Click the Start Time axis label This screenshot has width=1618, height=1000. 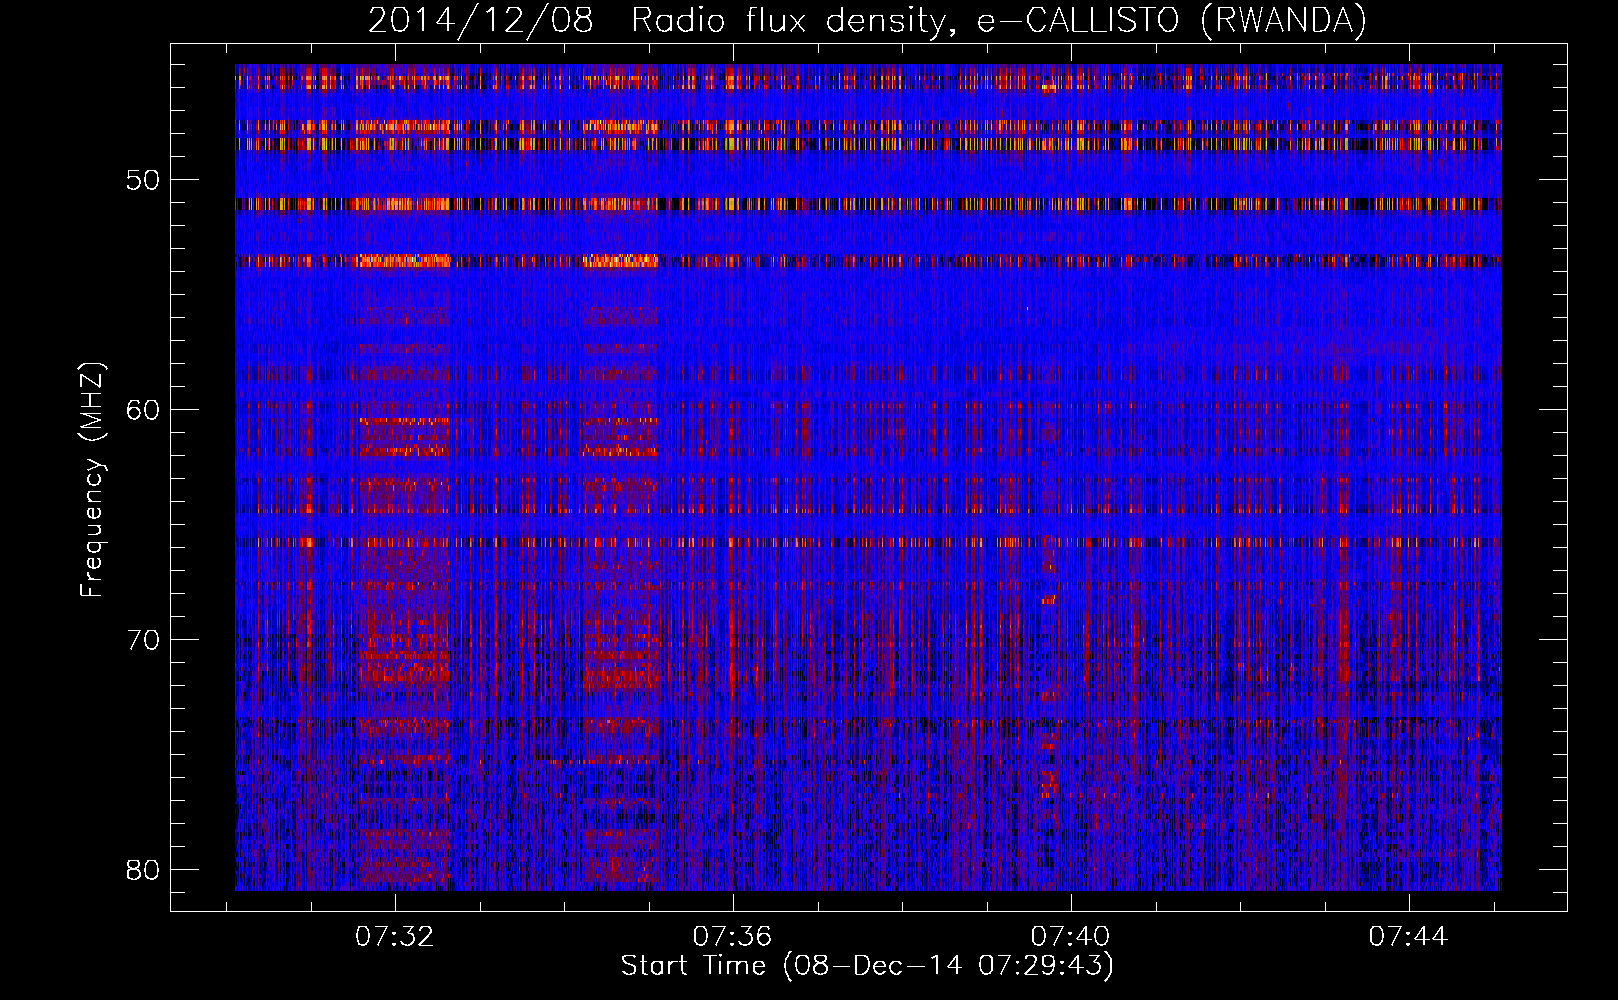coord(867,966)
